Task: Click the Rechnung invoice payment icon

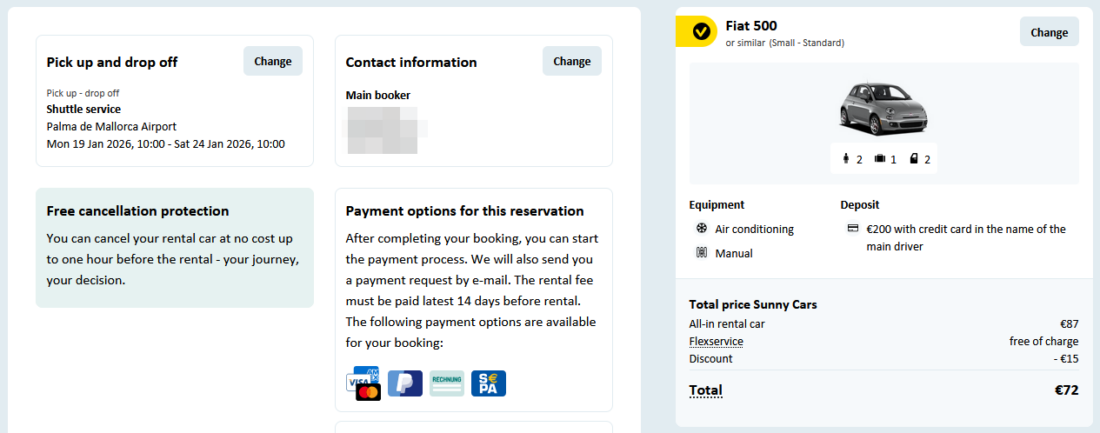Action: 447,383
